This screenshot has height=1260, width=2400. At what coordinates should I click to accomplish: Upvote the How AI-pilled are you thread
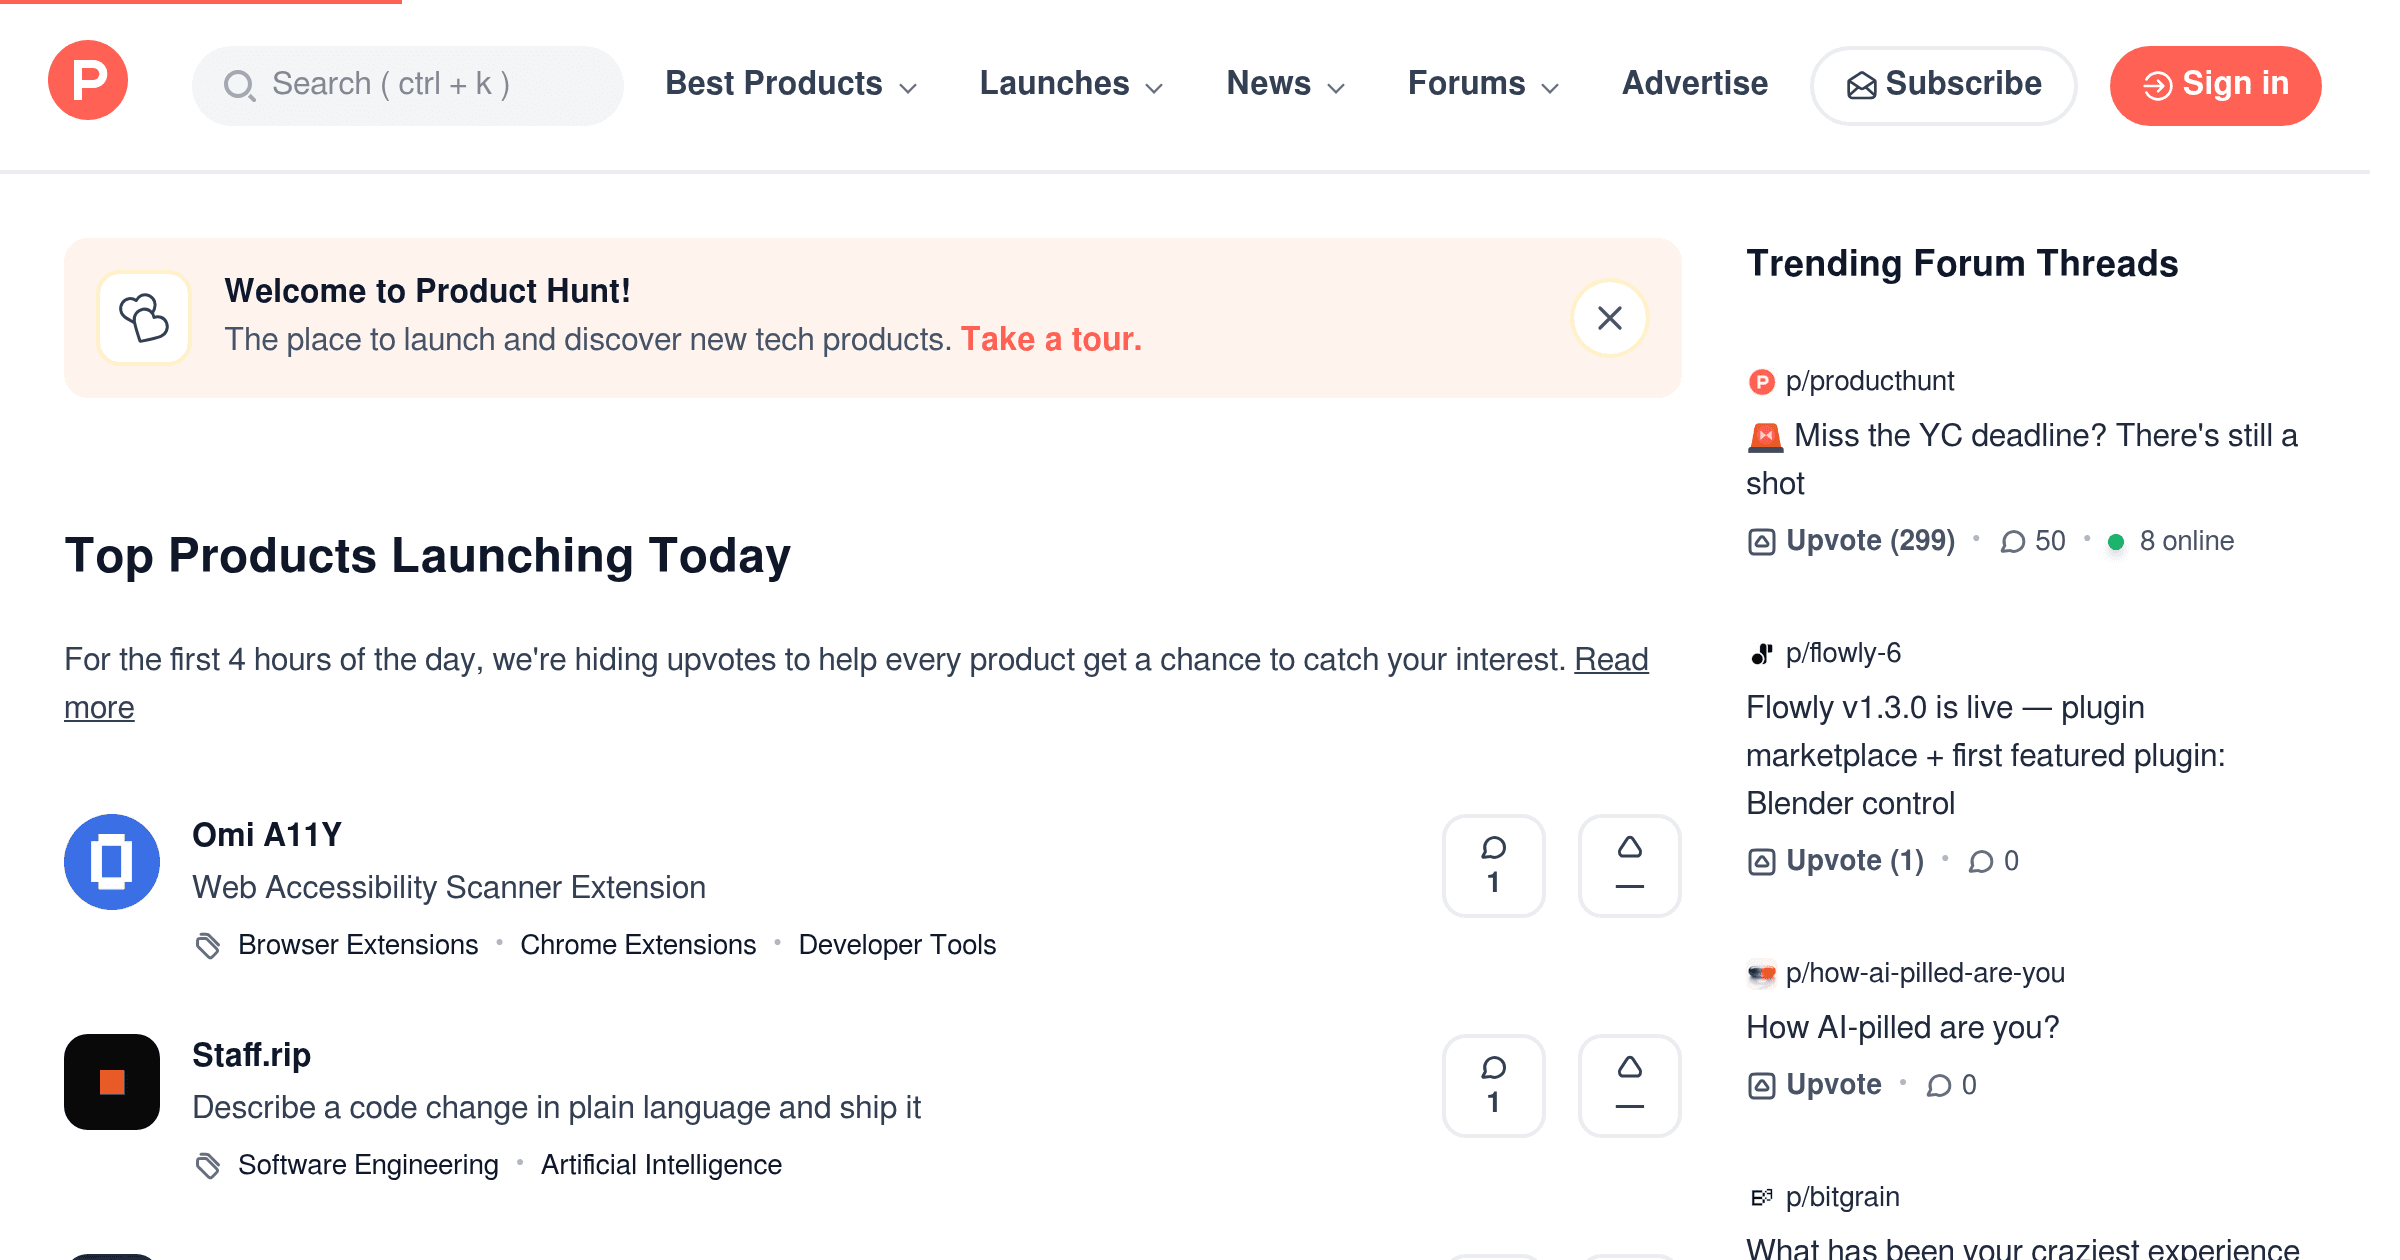click(x=1814, y=1085)
